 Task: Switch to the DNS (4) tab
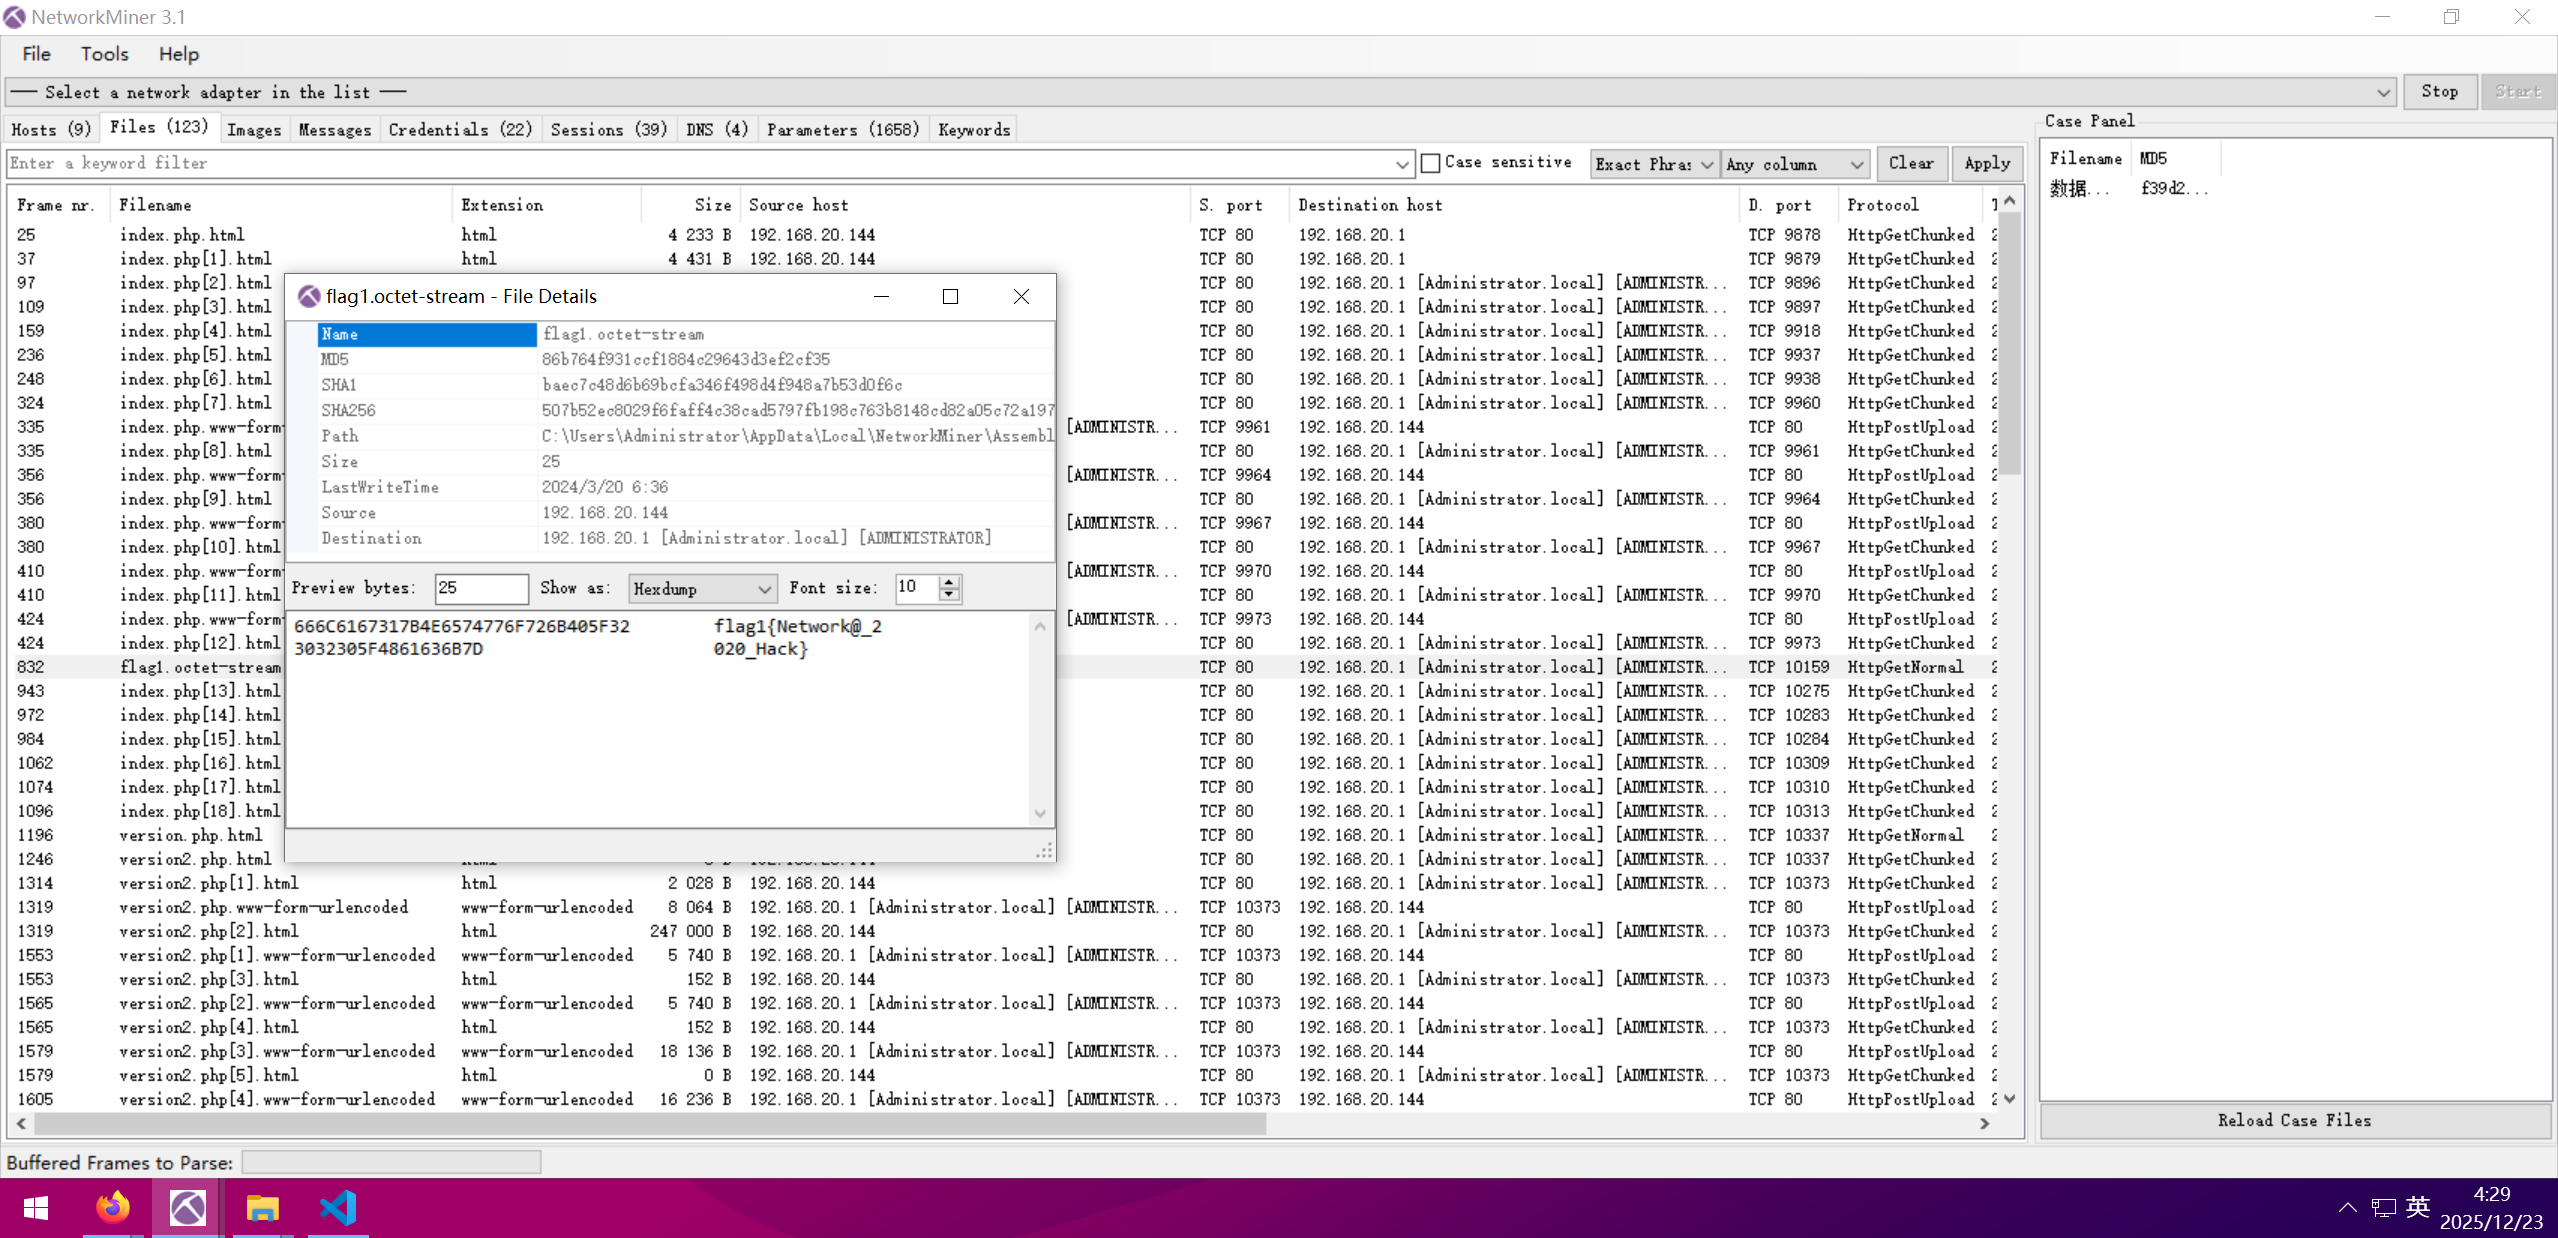pos(717,129)
